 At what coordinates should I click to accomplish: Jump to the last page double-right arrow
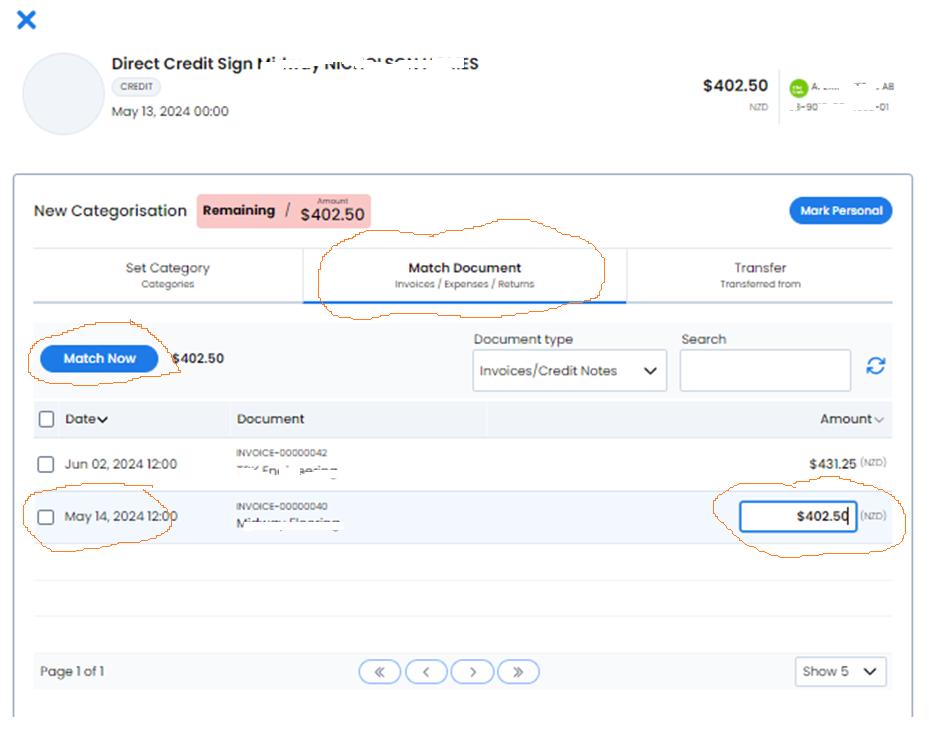pos(518,671)
